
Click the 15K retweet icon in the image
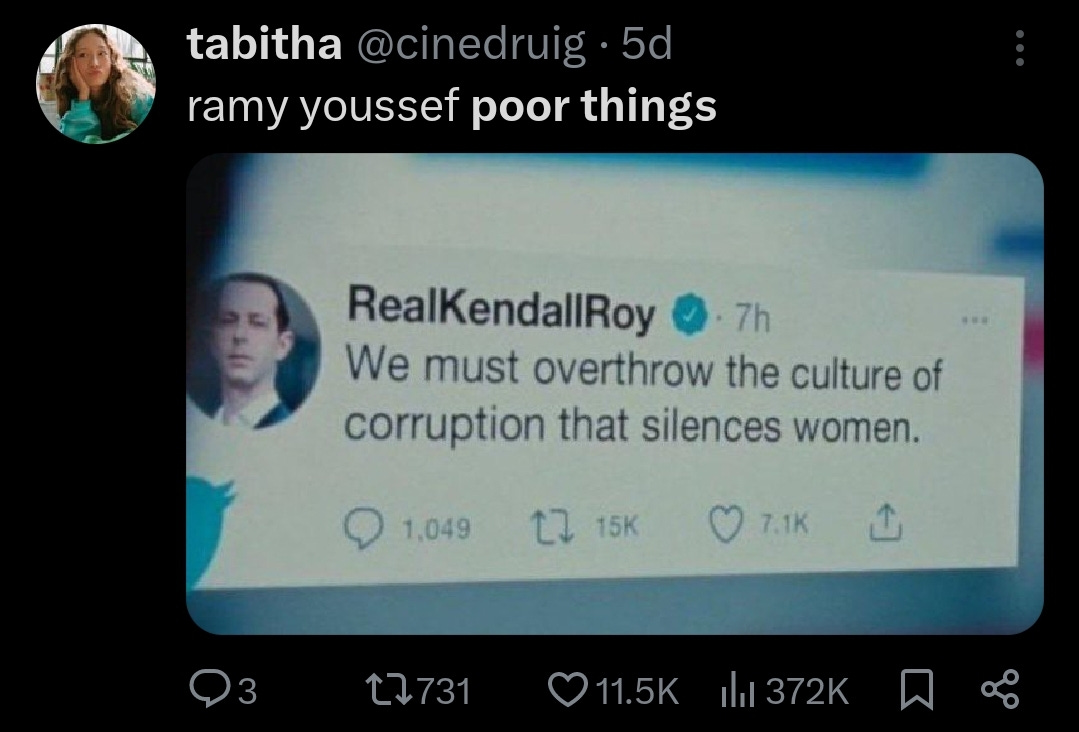(551, 526)
